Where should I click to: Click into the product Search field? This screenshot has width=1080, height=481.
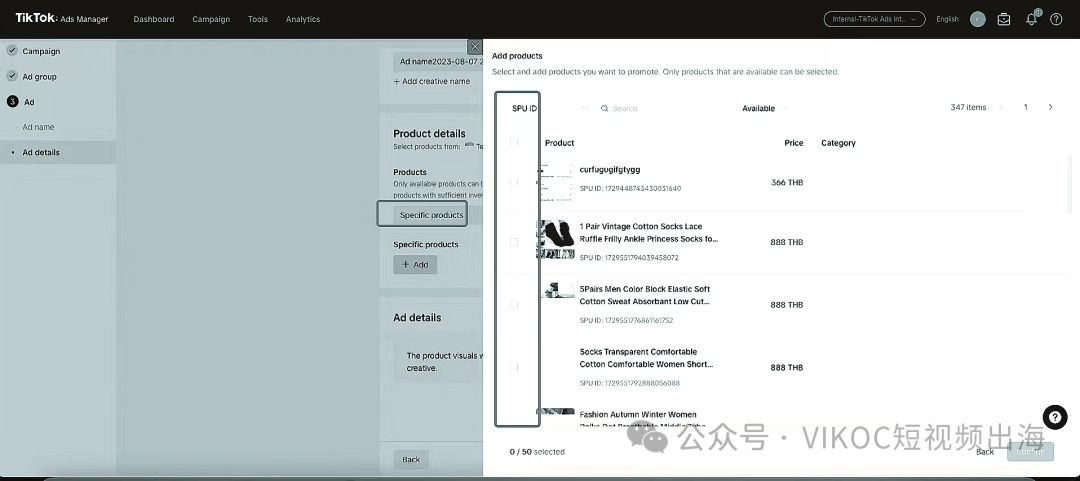point(660,108)
